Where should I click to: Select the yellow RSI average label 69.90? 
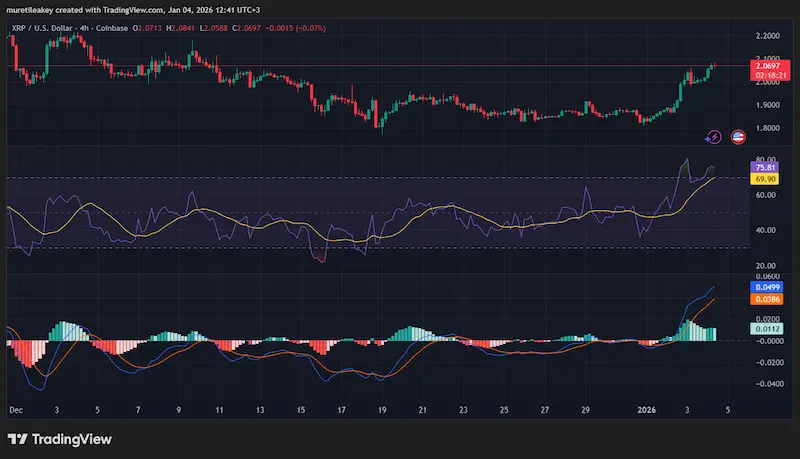click(768, 179)
